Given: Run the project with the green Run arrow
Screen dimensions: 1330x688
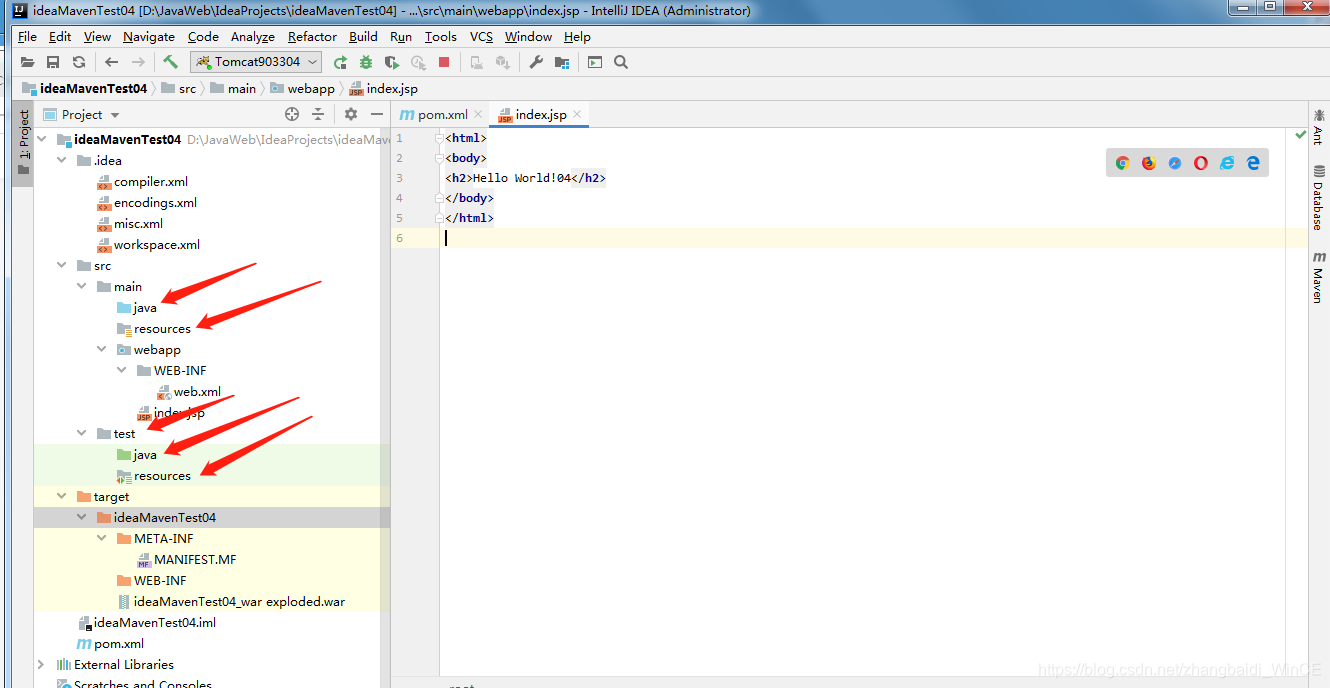Looking at the screenshot, I should click(340, 62).
